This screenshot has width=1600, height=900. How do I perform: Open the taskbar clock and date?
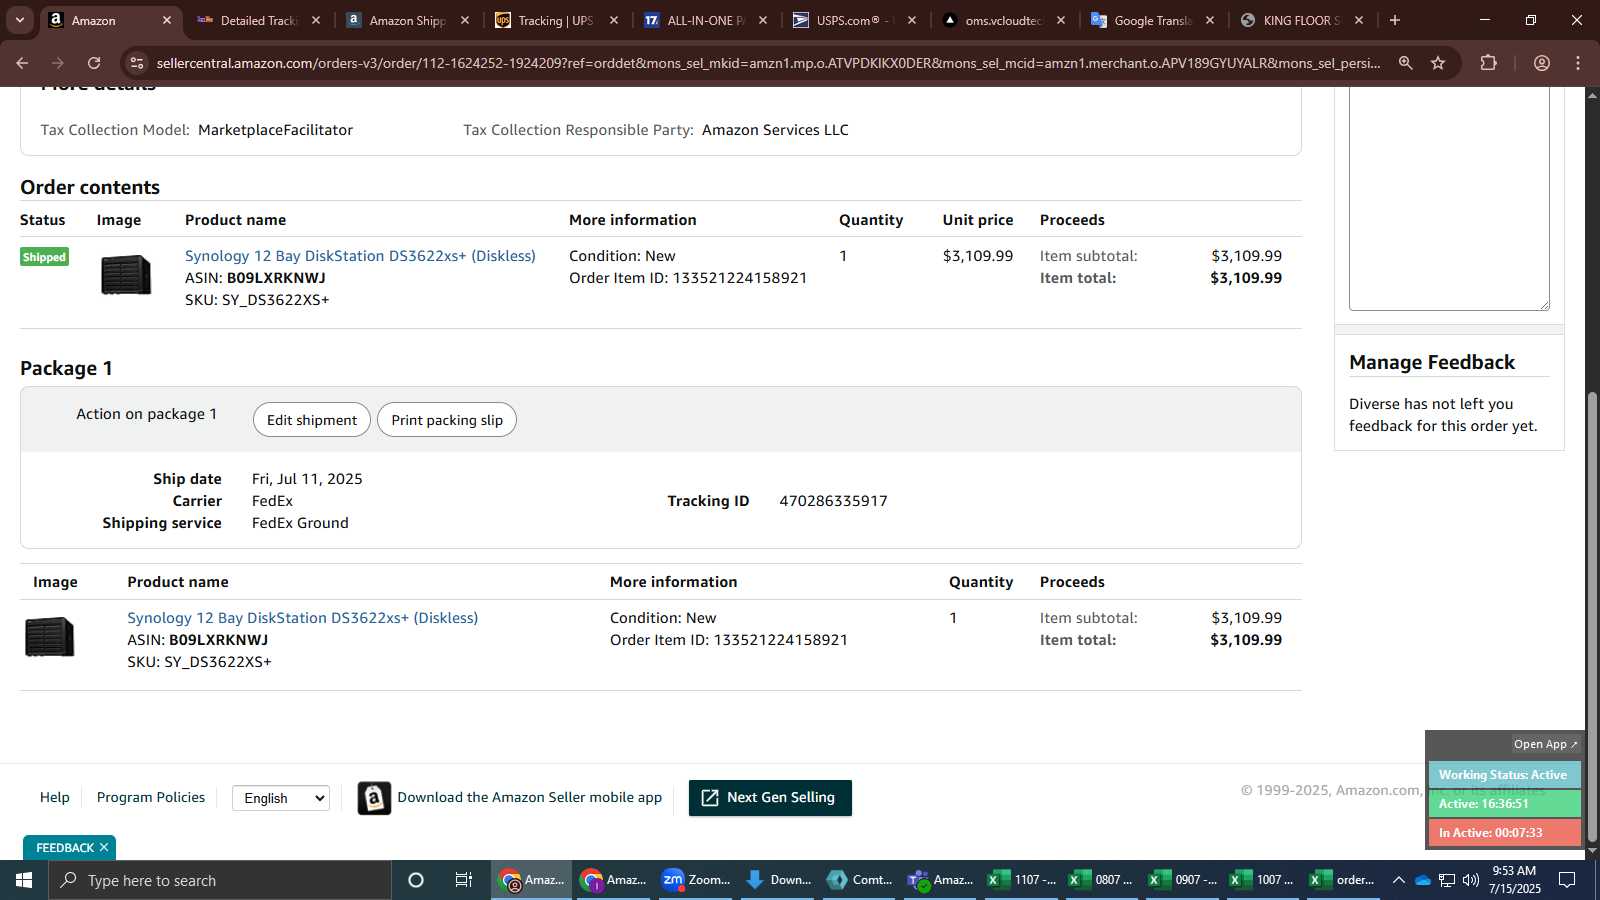[x=1514, y=880]
